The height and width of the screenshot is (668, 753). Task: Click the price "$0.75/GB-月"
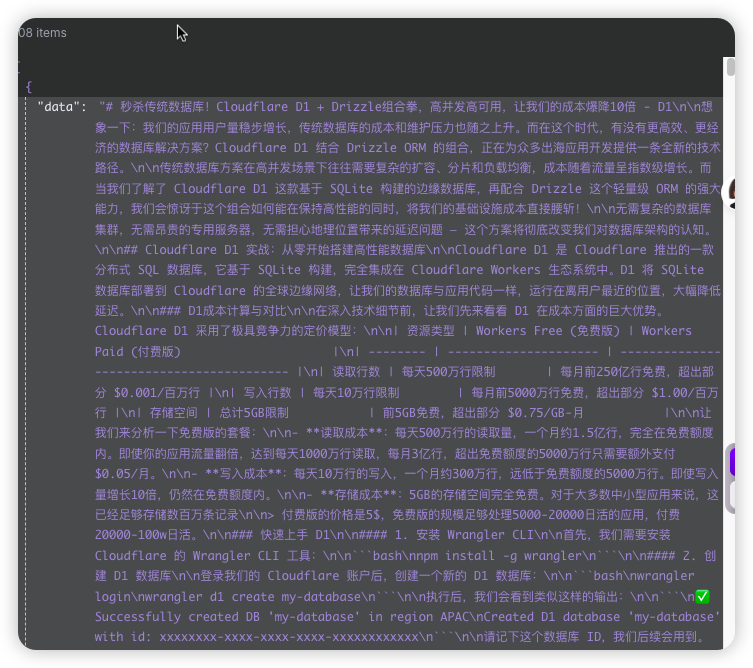(546, 413)
